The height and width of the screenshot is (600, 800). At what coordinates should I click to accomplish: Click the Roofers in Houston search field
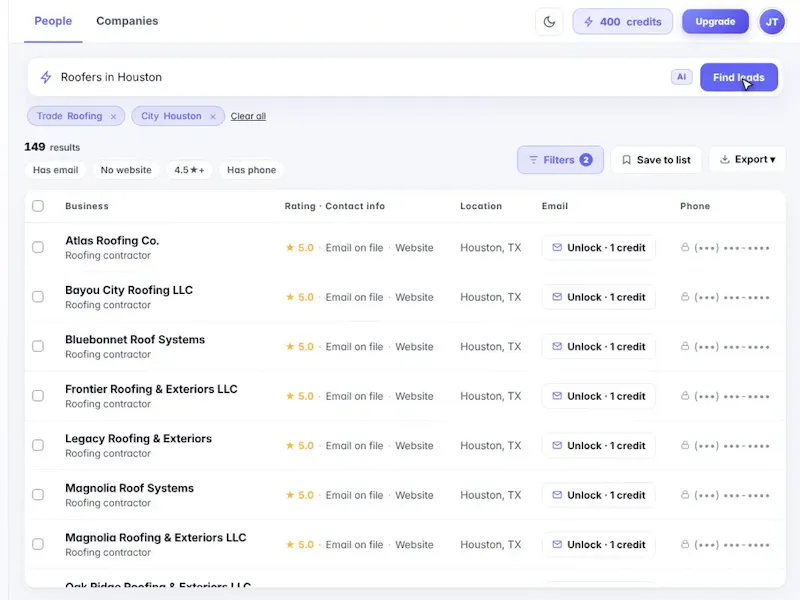(x=357, y=77)
